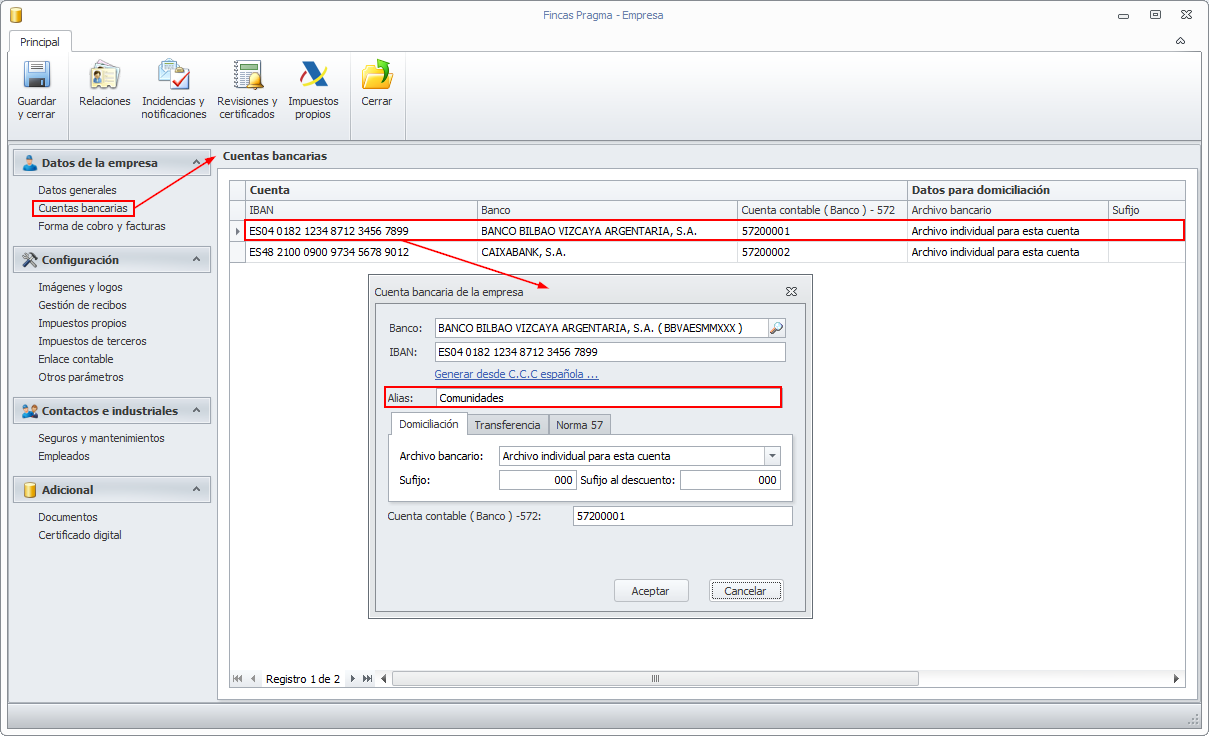
Task: Collapse the Contactos e industriales section
Action: [x=195, y=410]
